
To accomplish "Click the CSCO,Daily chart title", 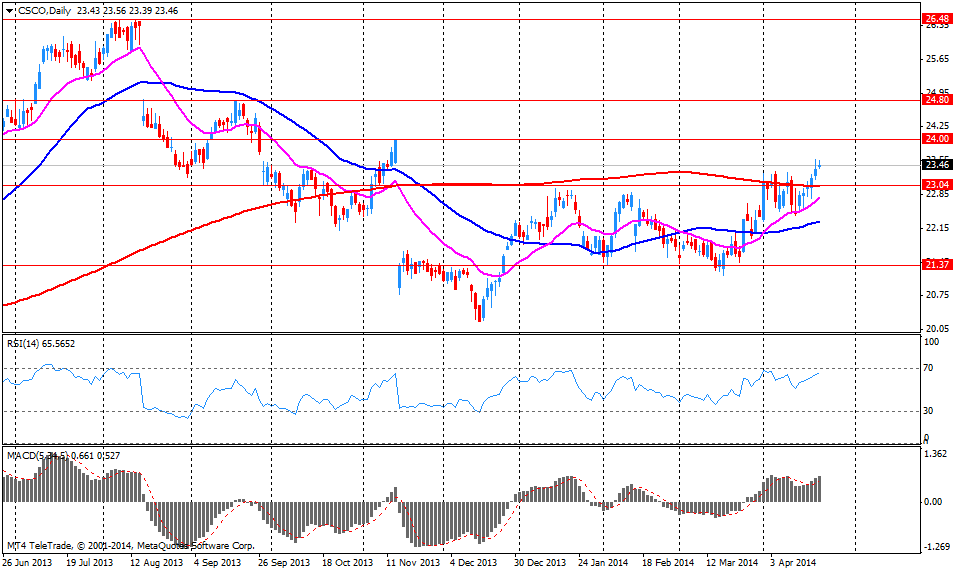I will pyautogui.click(x=43, y=10).
